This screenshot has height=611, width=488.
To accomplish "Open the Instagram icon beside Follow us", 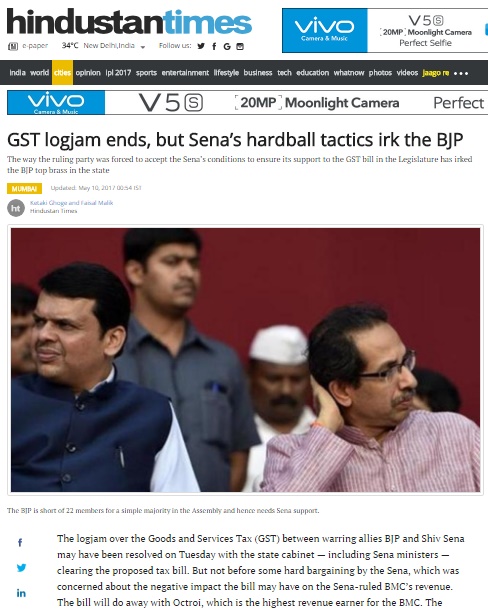I will (x=240, y=46).
